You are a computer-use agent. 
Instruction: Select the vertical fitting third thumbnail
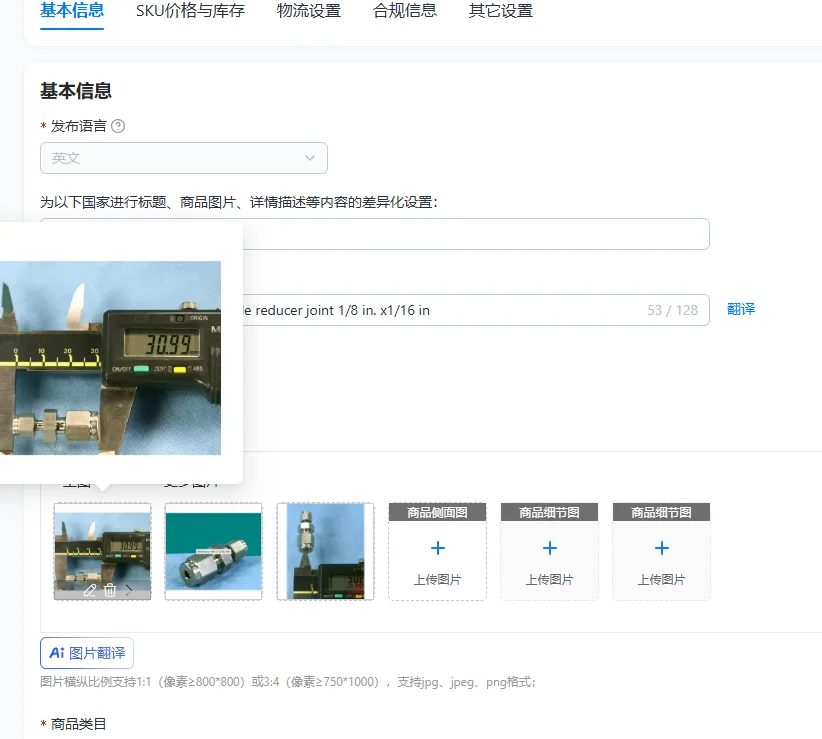coord(326,551)
